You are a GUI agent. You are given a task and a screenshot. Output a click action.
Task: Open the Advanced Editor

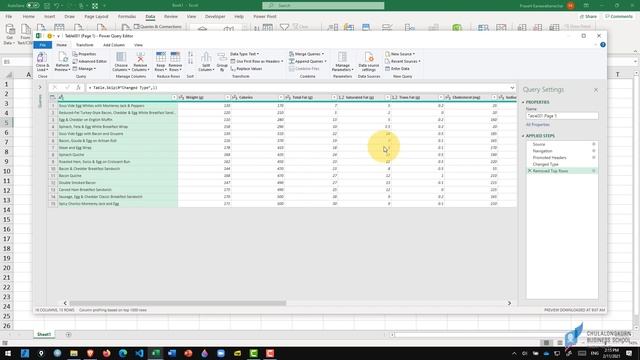90,61
